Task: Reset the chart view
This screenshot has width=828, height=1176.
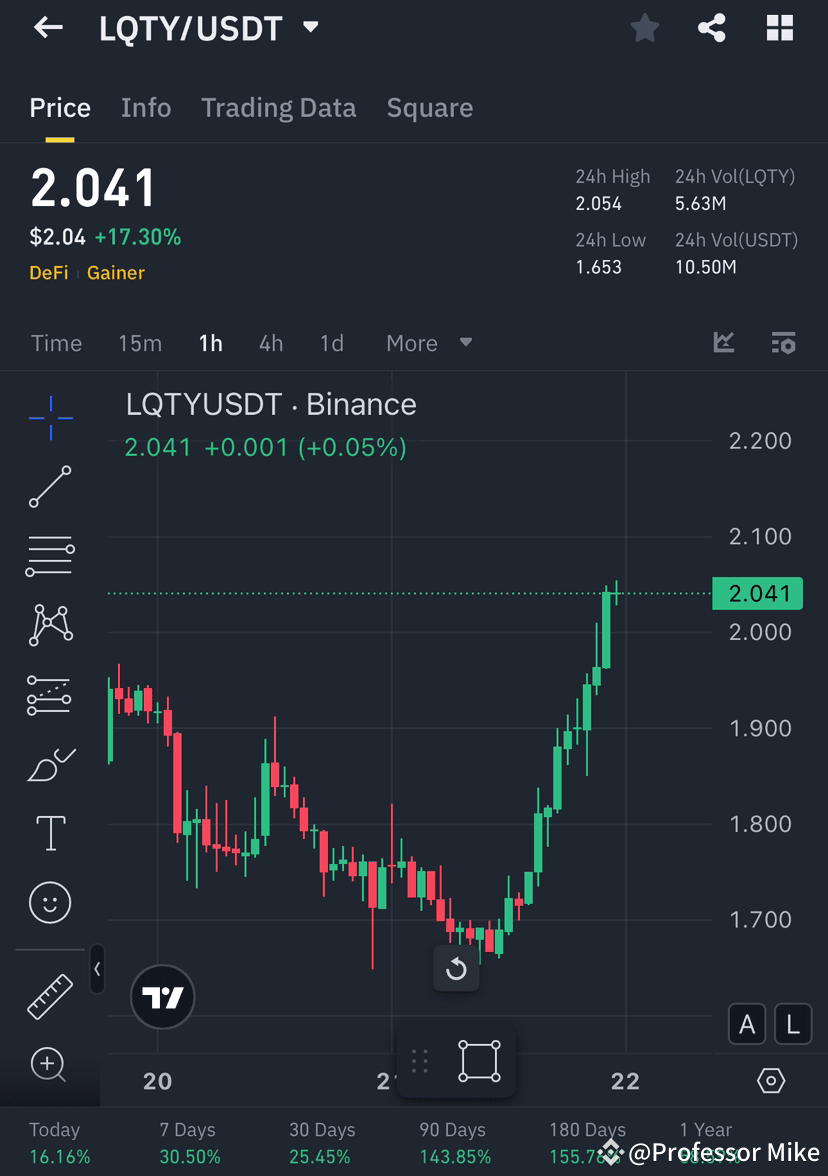Action: tap(456, 968)
